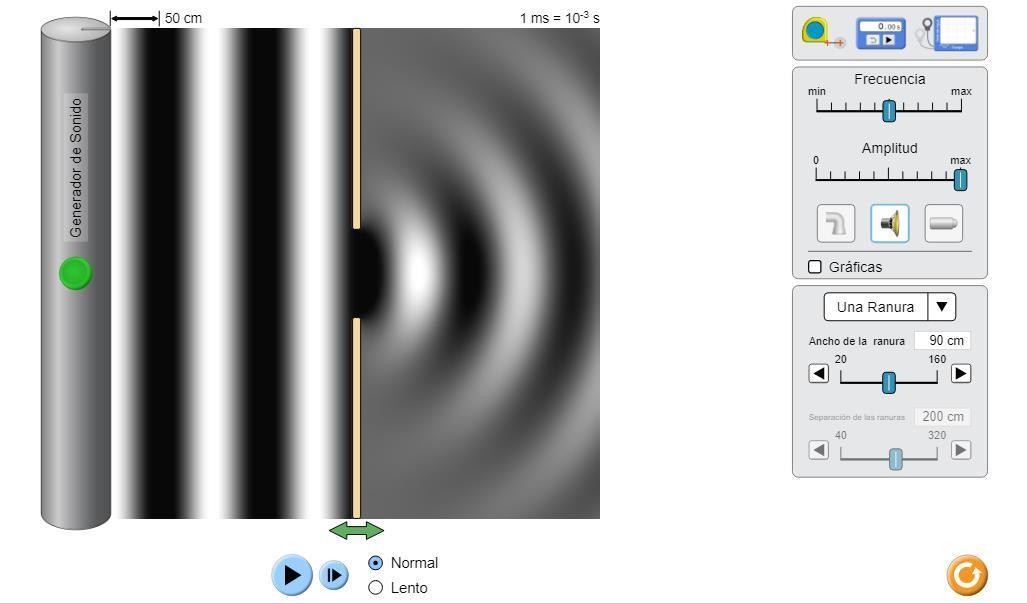Click the disabled left arrow for separation
Viewport: 1027px width, 604px height.
[819, 450]
